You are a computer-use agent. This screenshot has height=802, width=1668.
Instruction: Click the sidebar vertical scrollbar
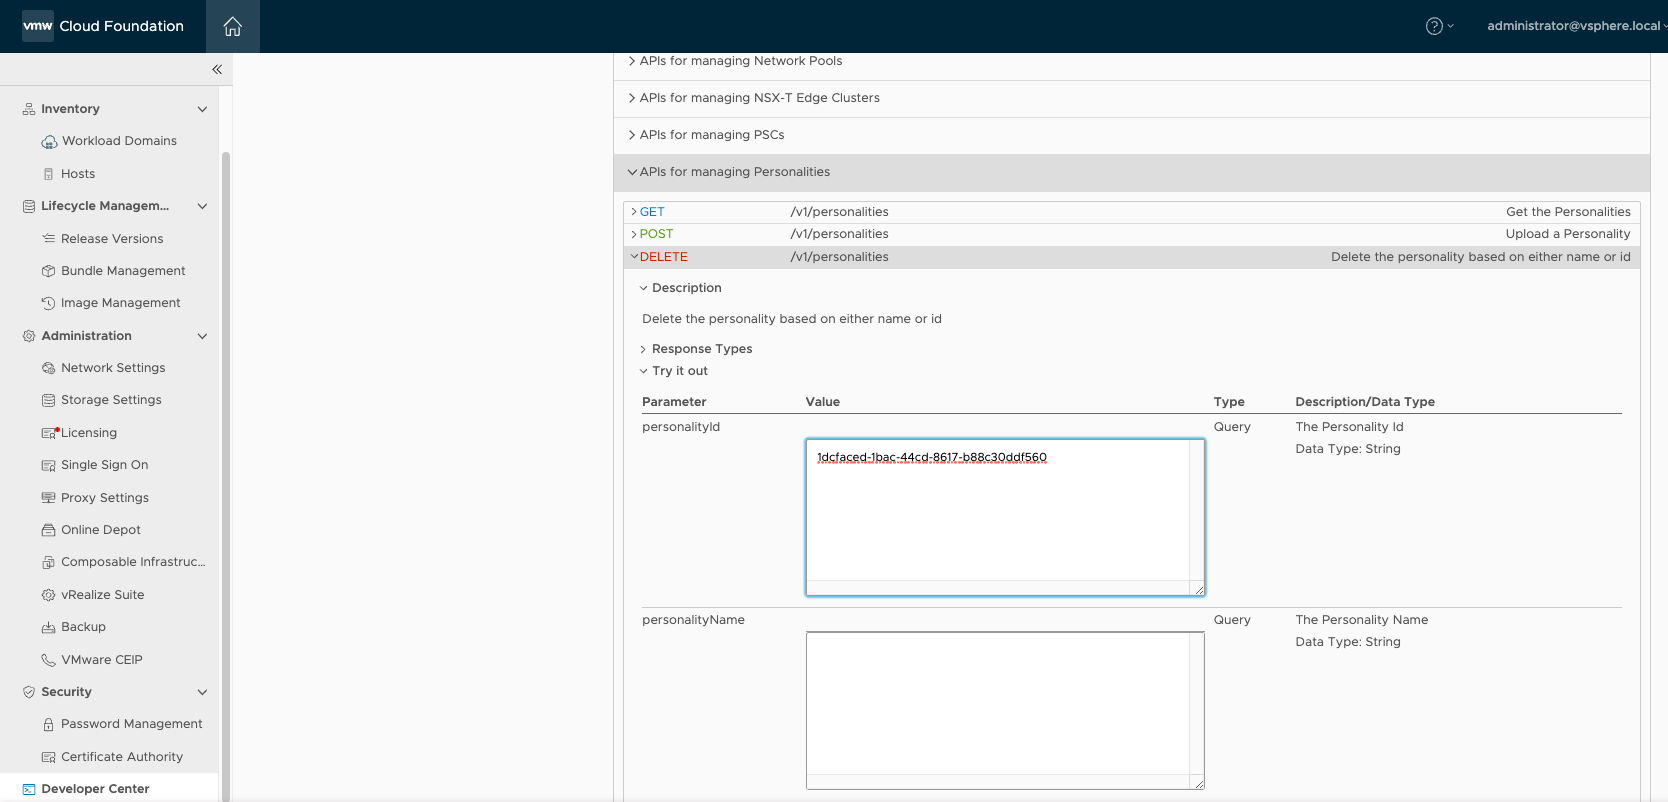point(225,476)
